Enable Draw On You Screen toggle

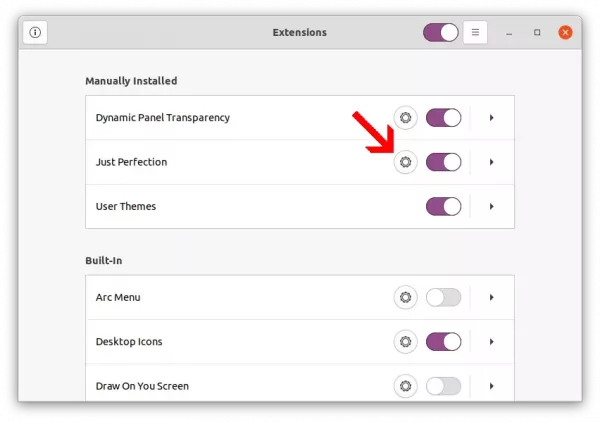443,386
